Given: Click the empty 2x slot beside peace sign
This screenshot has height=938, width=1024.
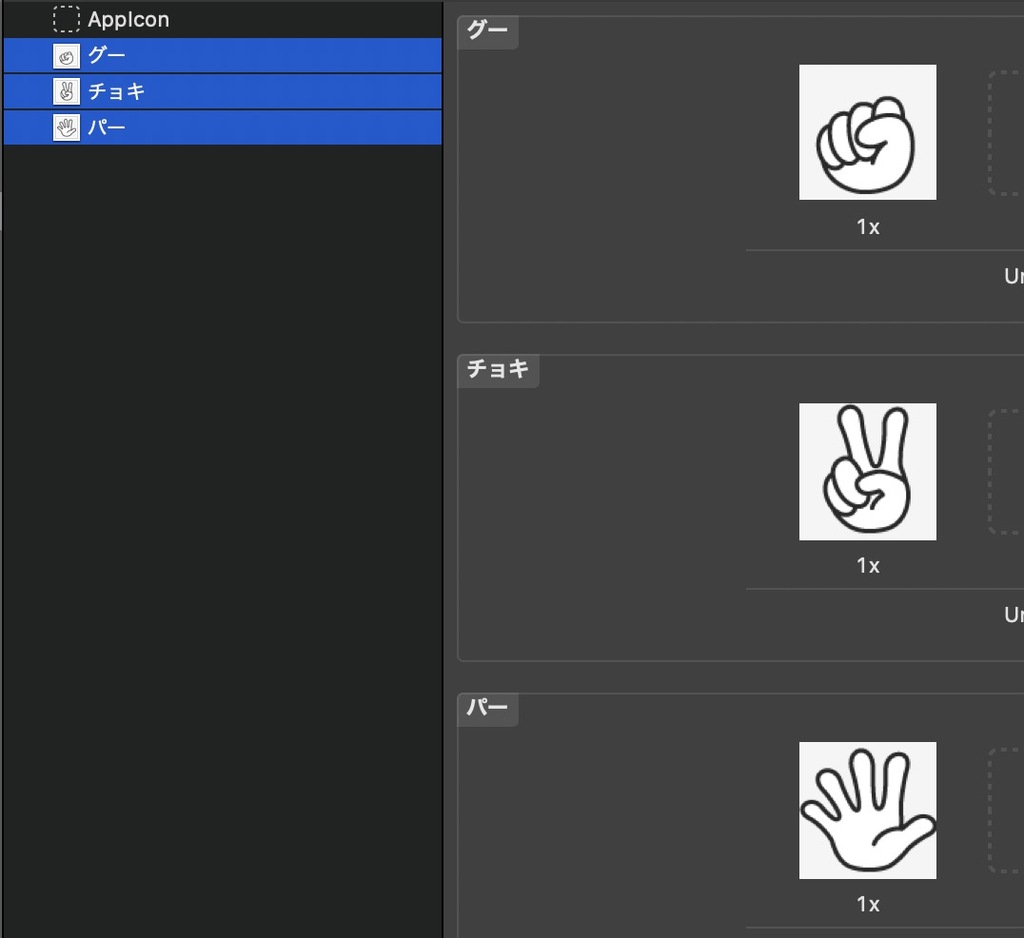Looking at the screenshot, I should 1006,472.
